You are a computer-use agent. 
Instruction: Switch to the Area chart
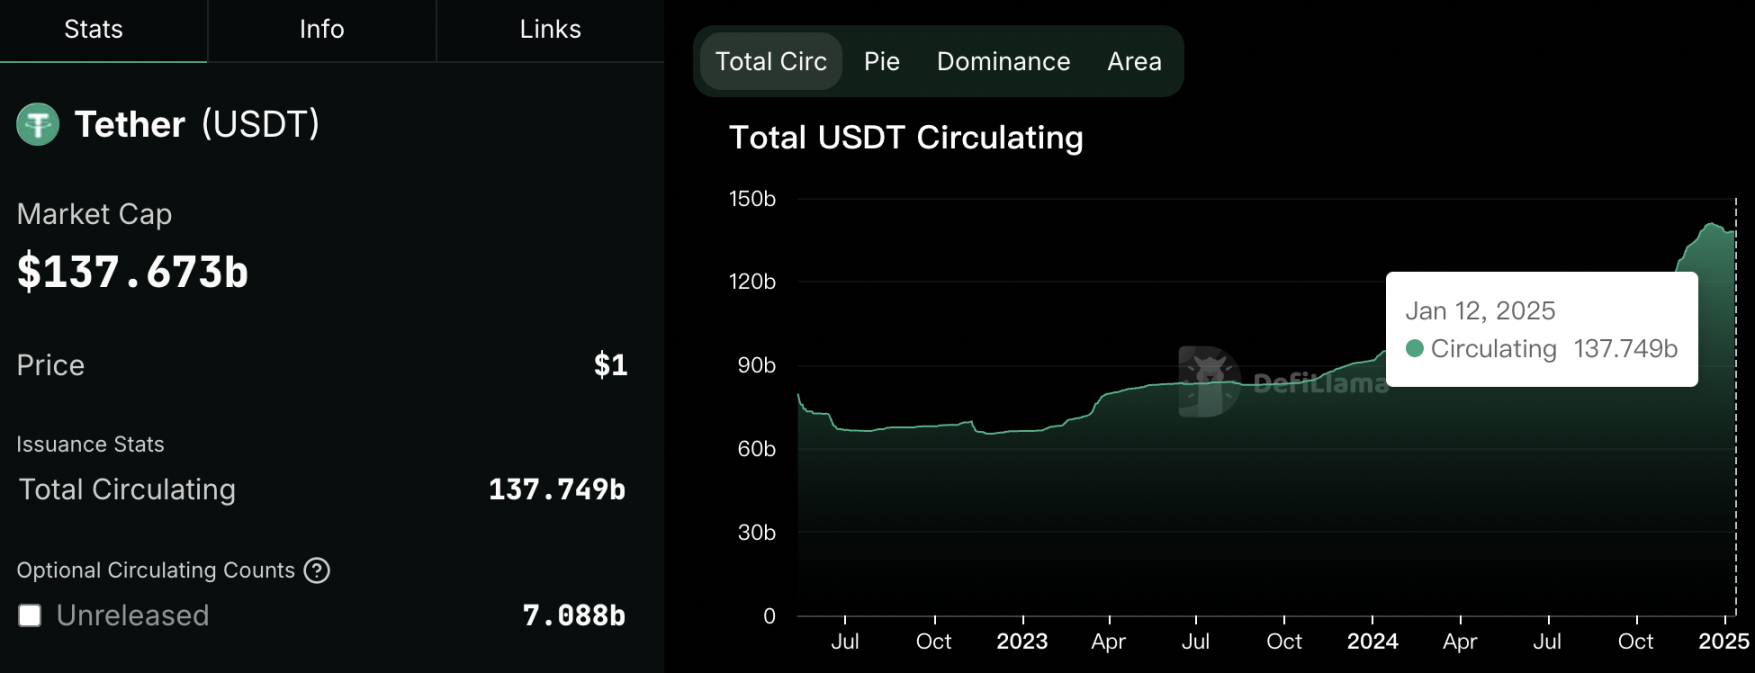click(1134, 61)
